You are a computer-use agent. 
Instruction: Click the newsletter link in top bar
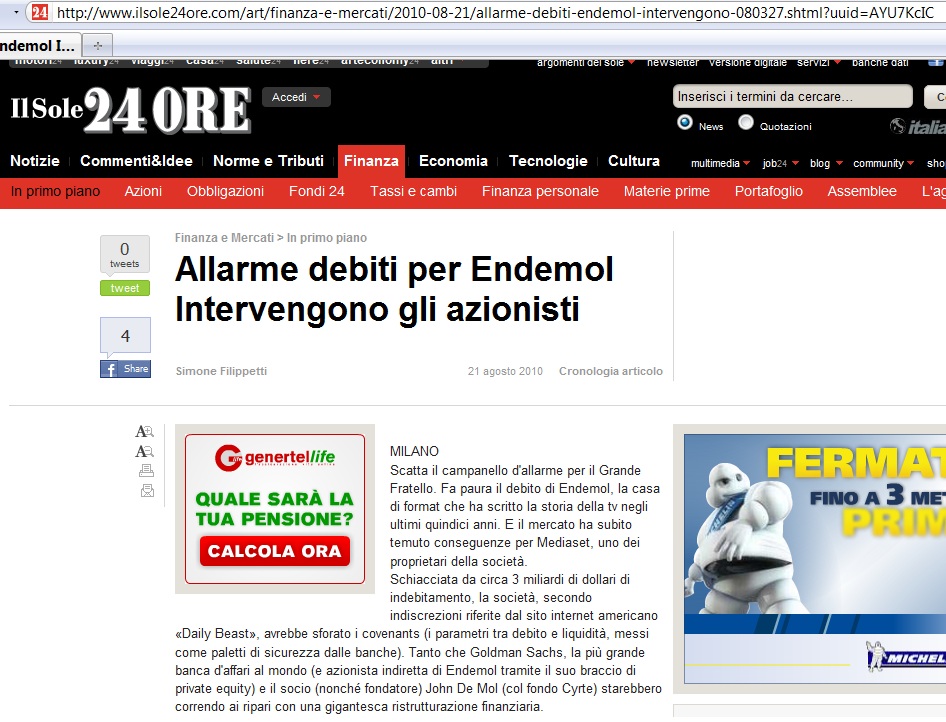point(673,62)
